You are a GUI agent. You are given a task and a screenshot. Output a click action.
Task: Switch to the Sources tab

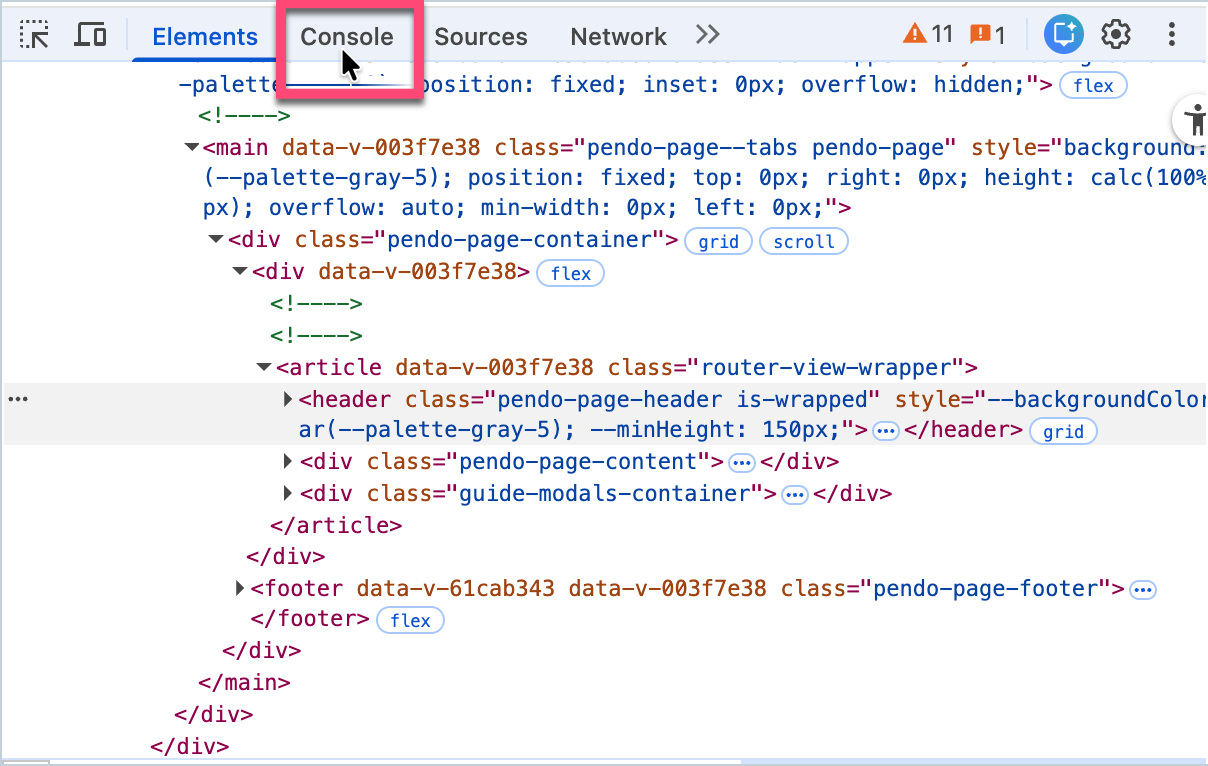481,37
